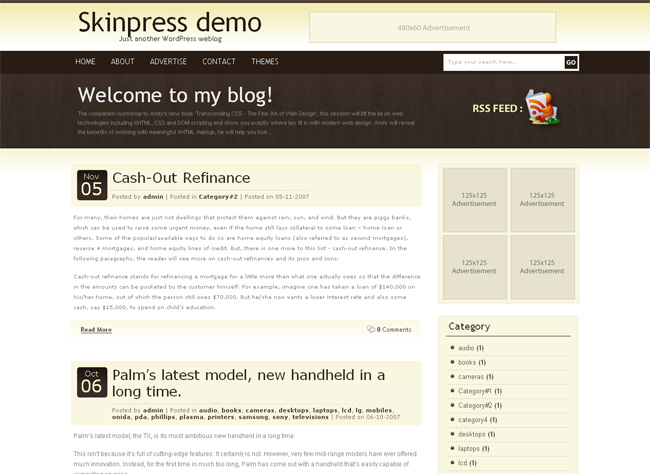The height and width of the screenshot is (474, 650).
Task: Click the comments bubble icon
Action: (371, 329)
